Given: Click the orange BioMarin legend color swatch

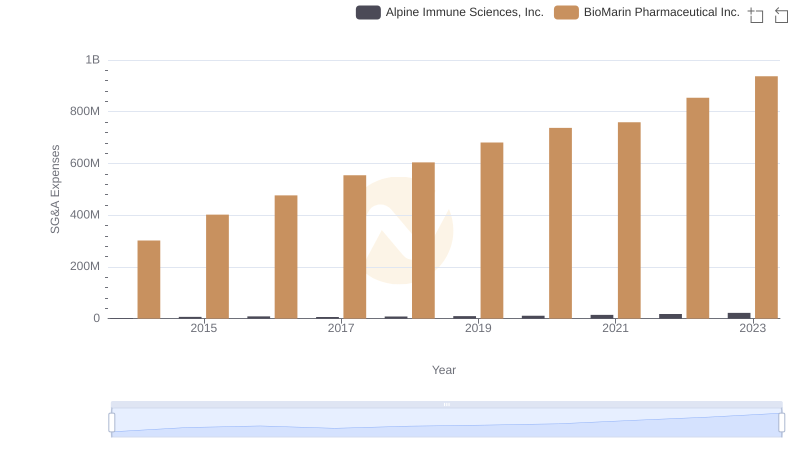Looking at the screenshot, I should click(x=566, y=12).
